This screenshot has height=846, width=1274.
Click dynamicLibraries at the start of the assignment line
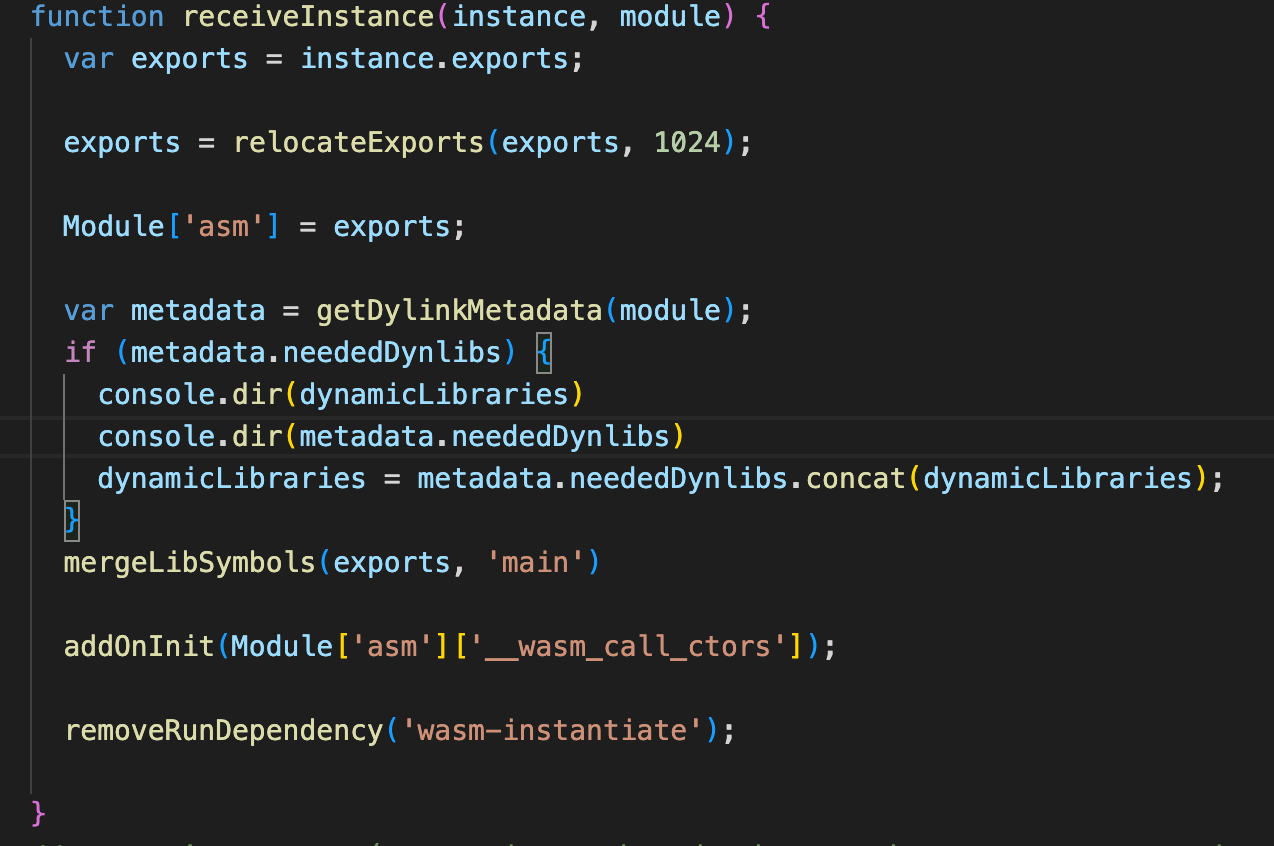click(232, 479)
